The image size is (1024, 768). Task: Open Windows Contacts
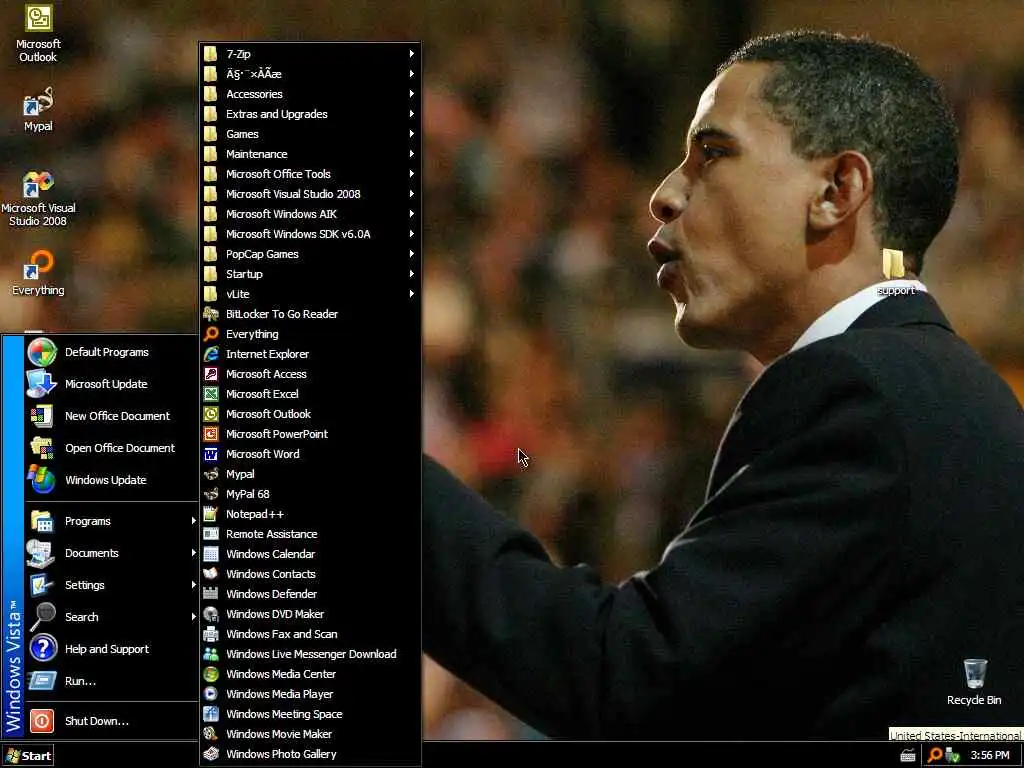(310, 574)
